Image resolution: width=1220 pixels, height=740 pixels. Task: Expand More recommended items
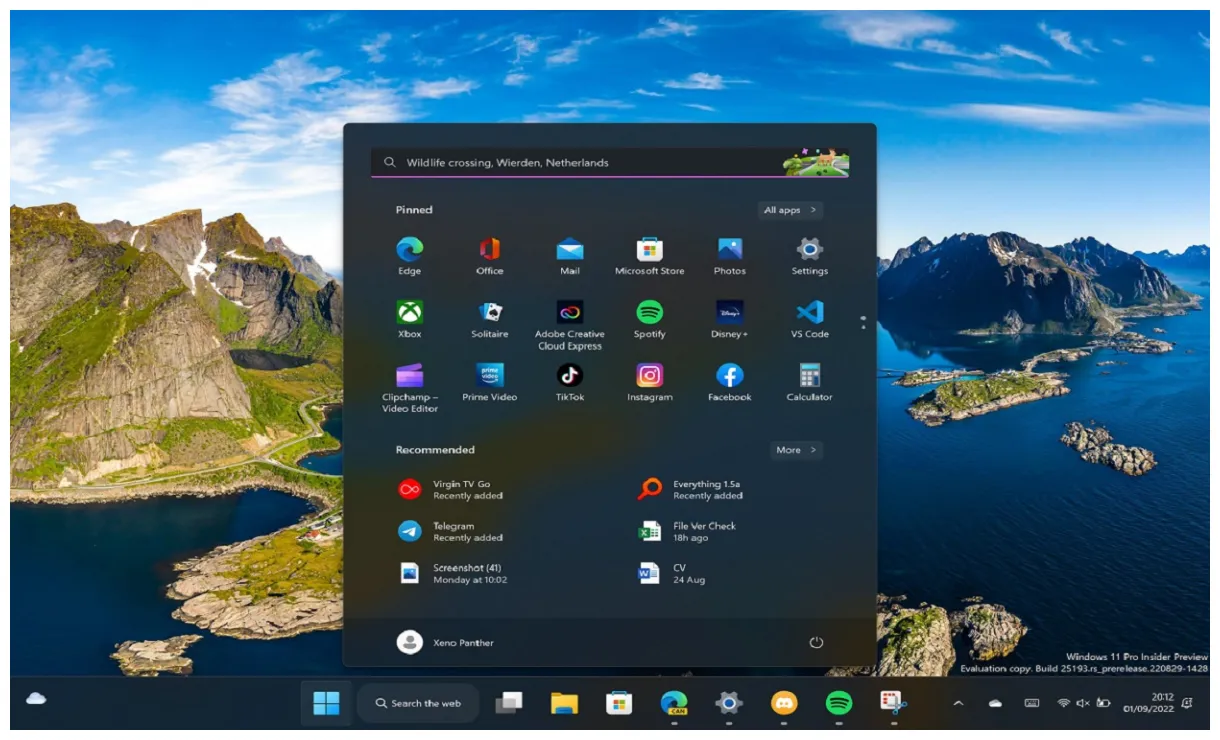pyautogui.click(x=795, y=450)
